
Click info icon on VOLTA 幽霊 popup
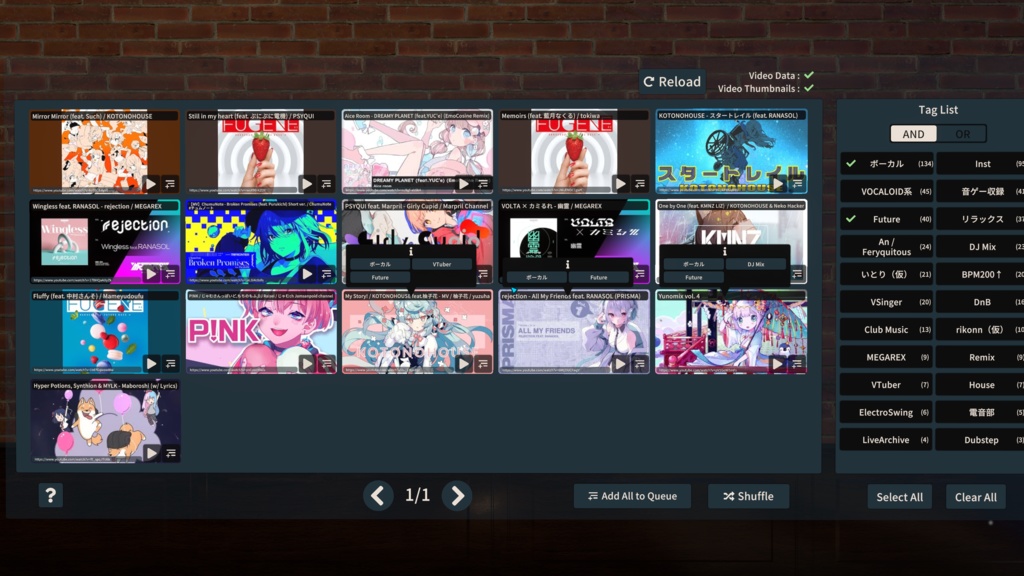[x=568, y=264]
